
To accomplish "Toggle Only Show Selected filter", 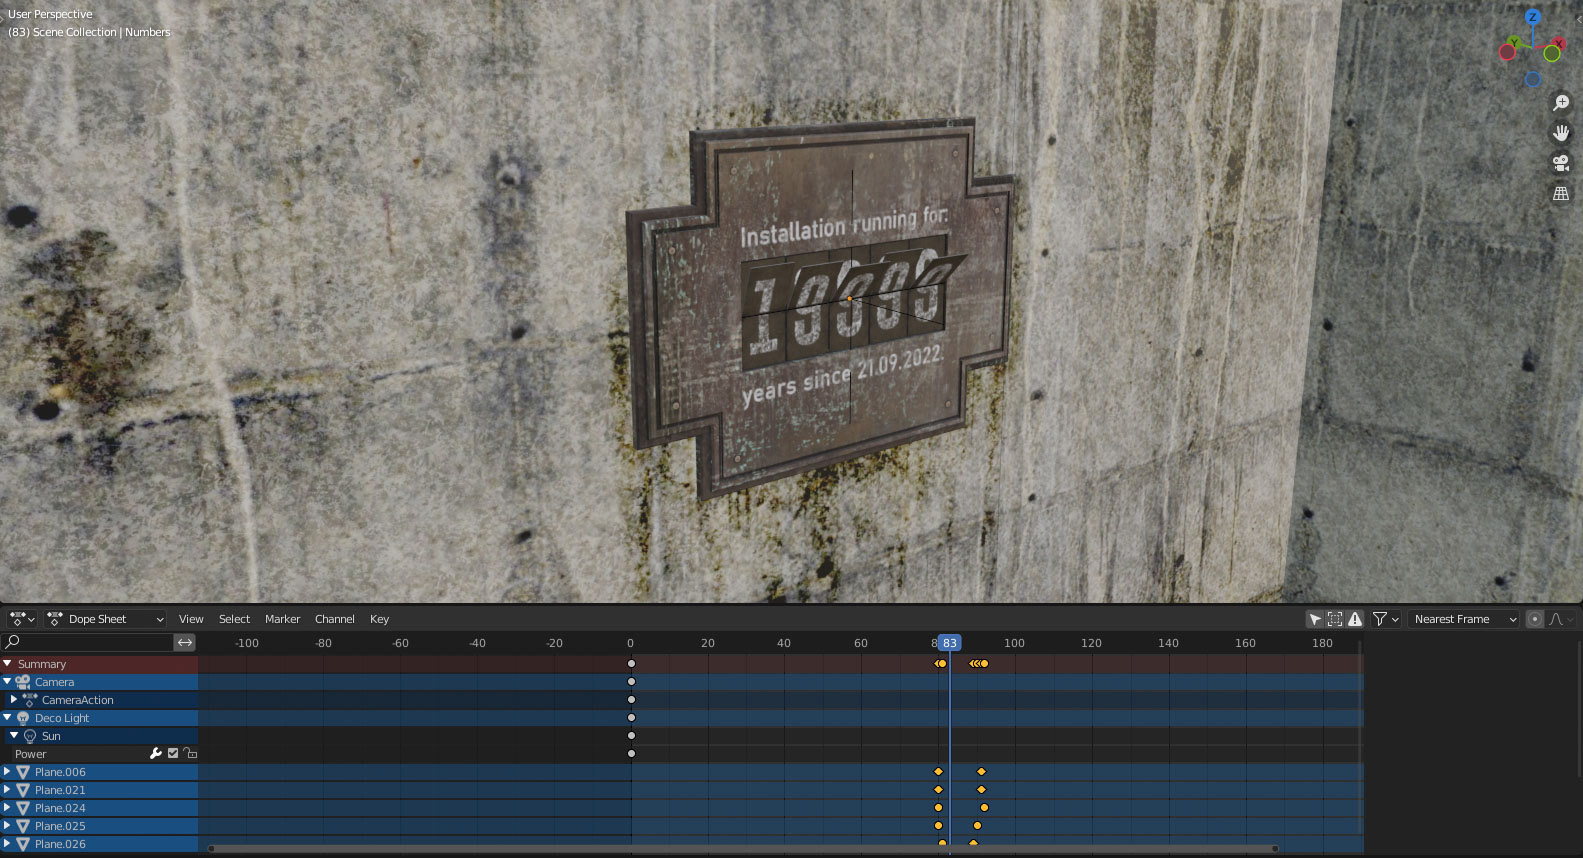I will tap(1315, 619).
